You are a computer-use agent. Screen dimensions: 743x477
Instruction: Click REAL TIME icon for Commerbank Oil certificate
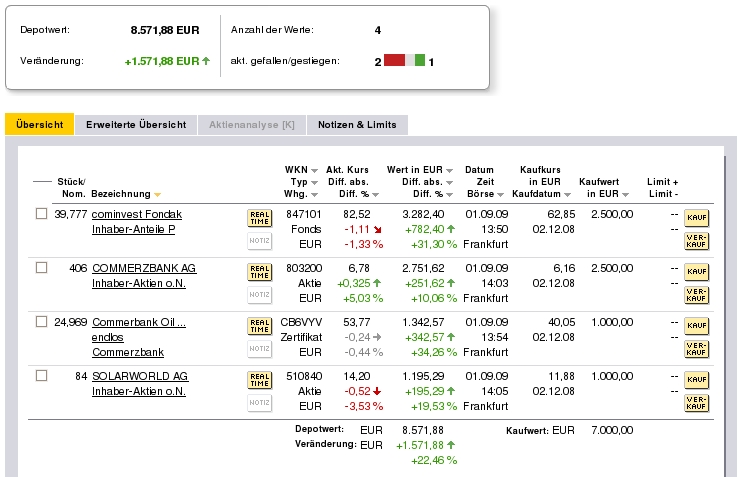pos(260,326)
